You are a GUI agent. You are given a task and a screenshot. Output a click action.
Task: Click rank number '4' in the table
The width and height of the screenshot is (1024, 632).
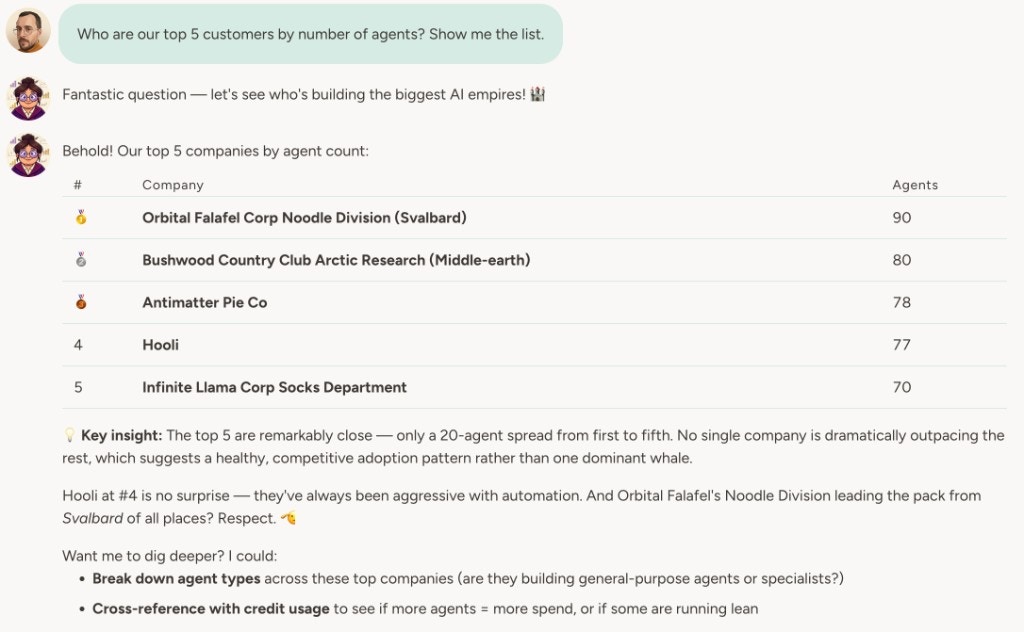78,345
